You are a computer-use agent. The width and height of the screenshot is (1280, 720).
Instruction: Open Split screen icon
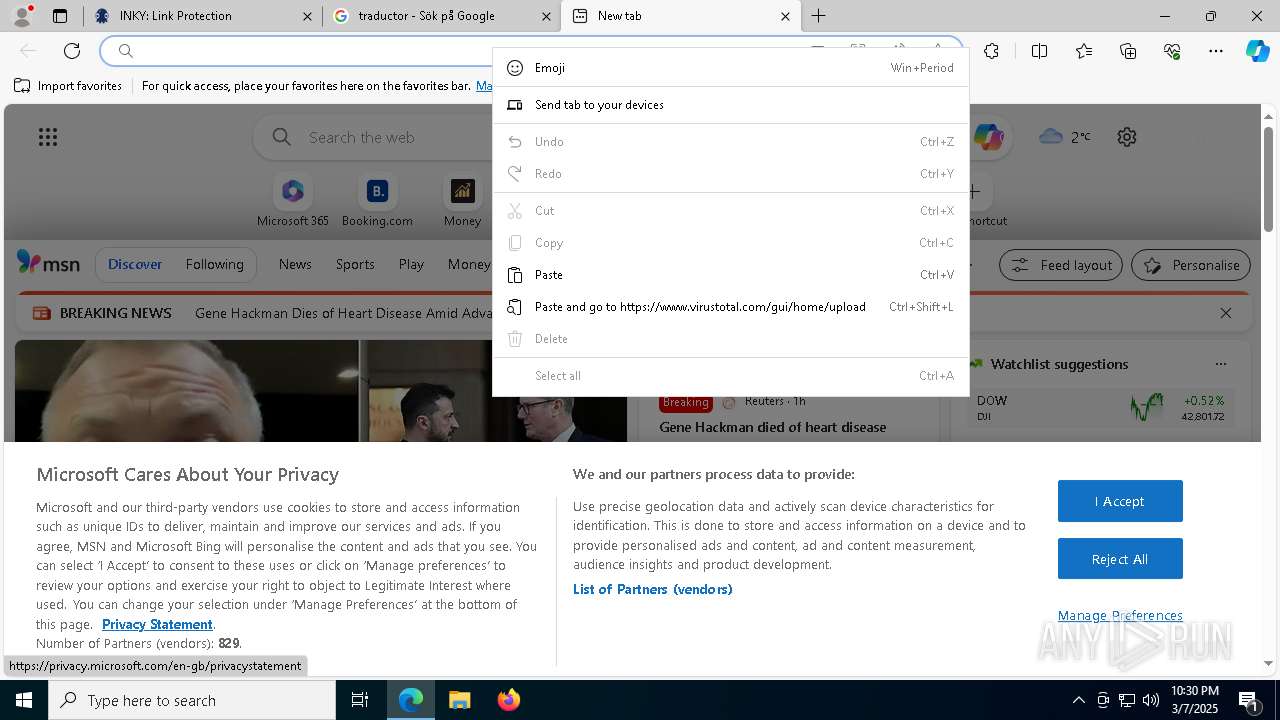[x=1039, y=51]
